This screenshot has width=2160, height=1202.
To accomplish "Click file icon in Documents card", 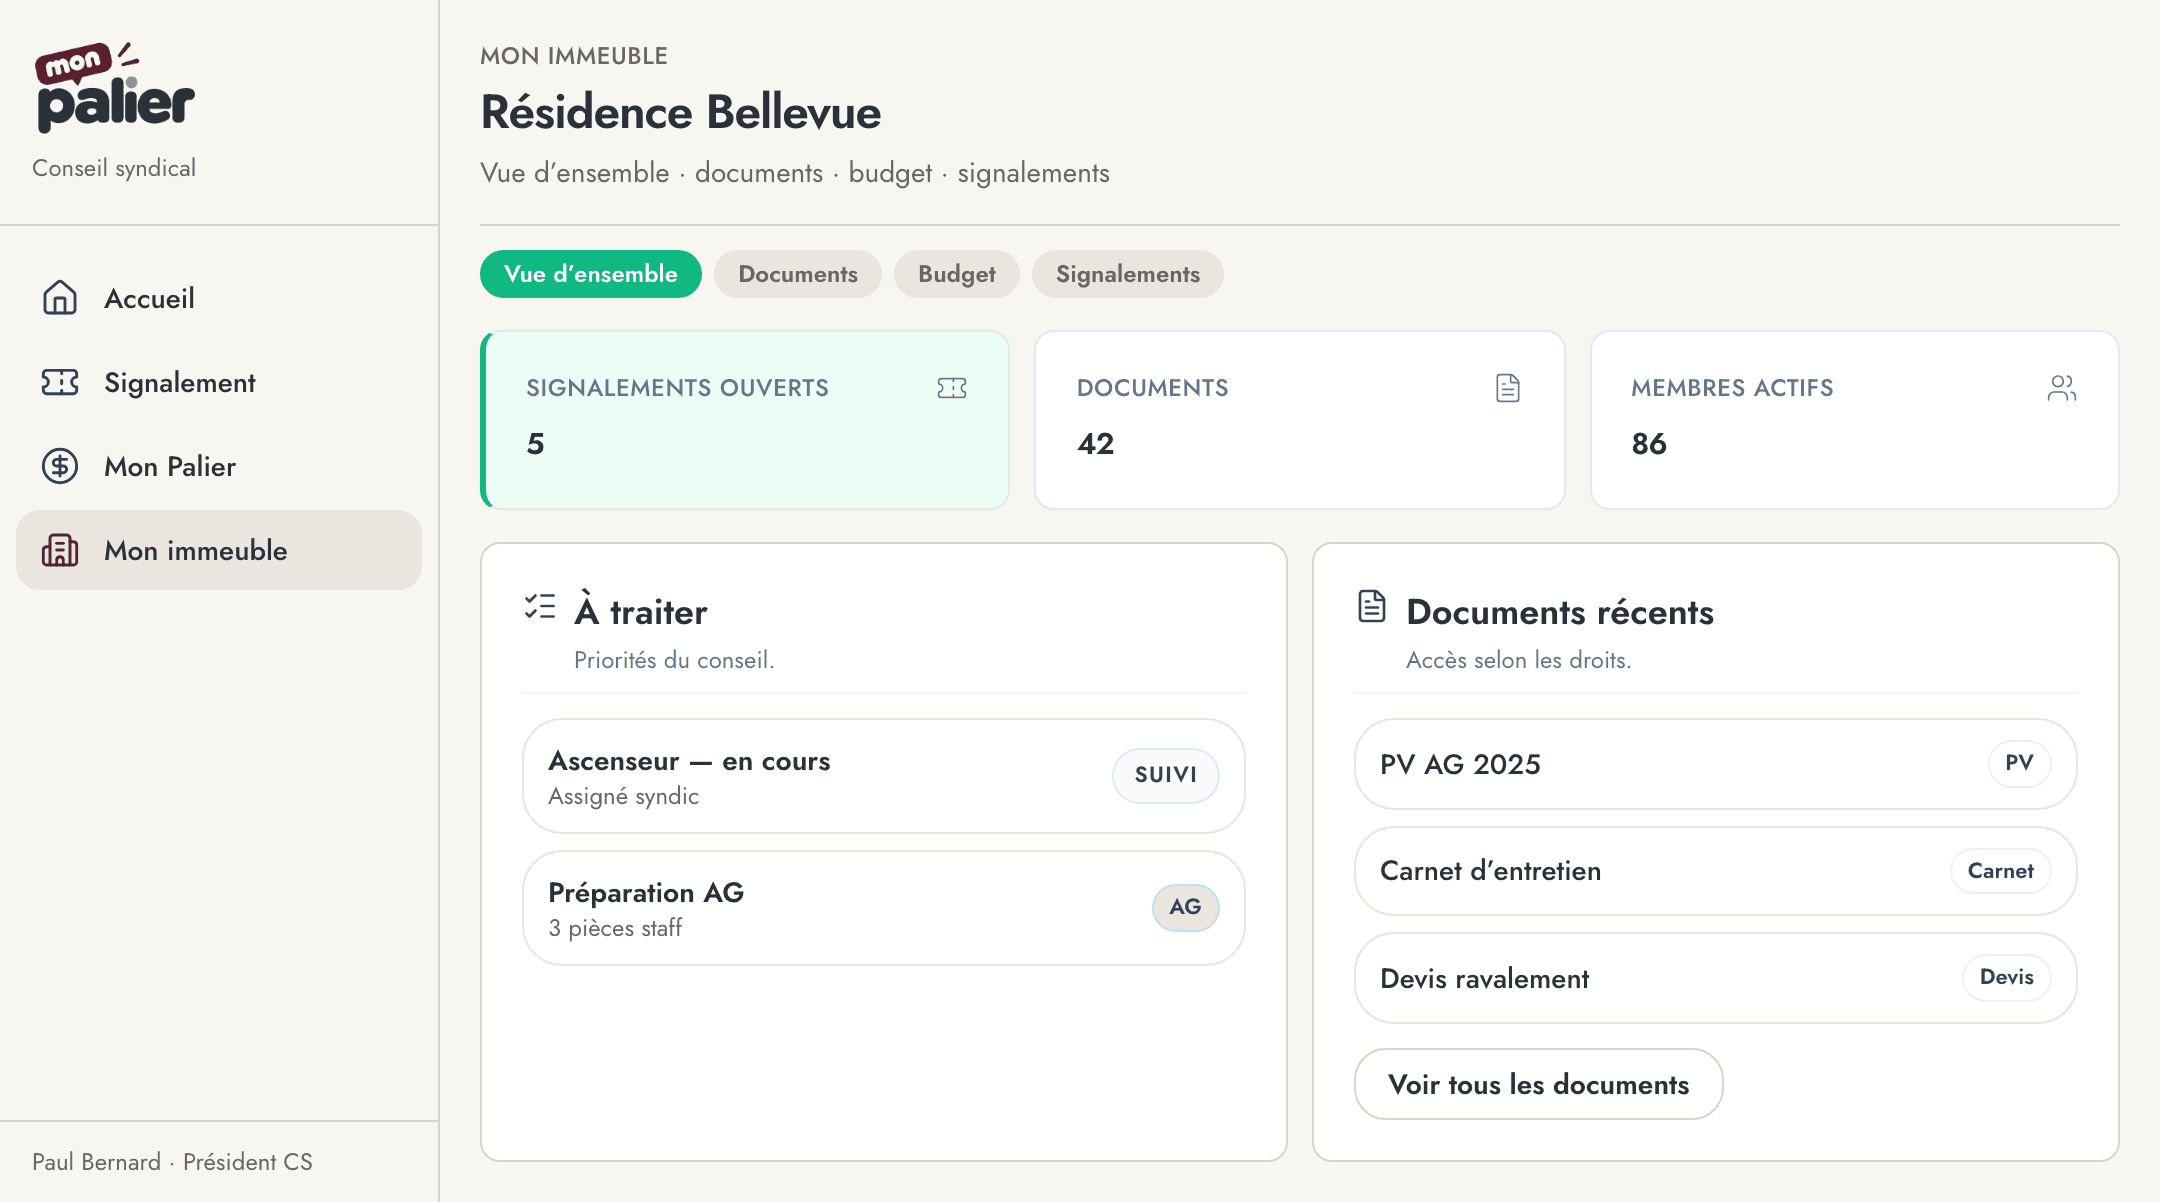I will pos(1508,388).
